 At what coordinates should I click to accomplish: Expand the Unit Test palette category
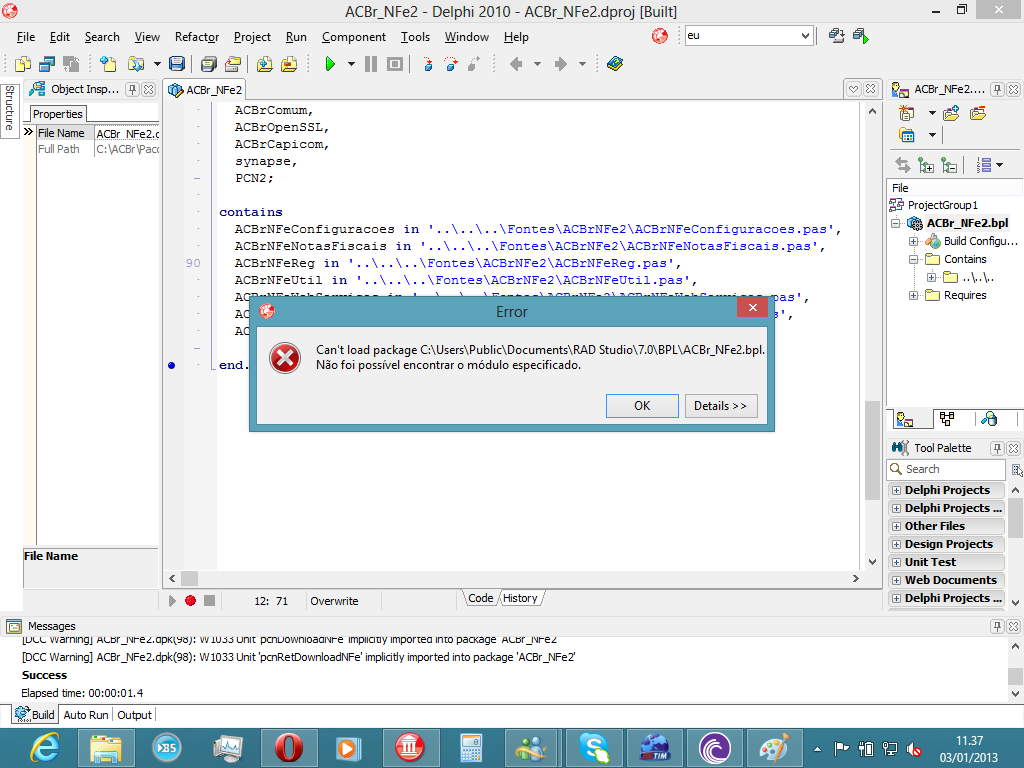pyautogui.click(x=896, y=562)
